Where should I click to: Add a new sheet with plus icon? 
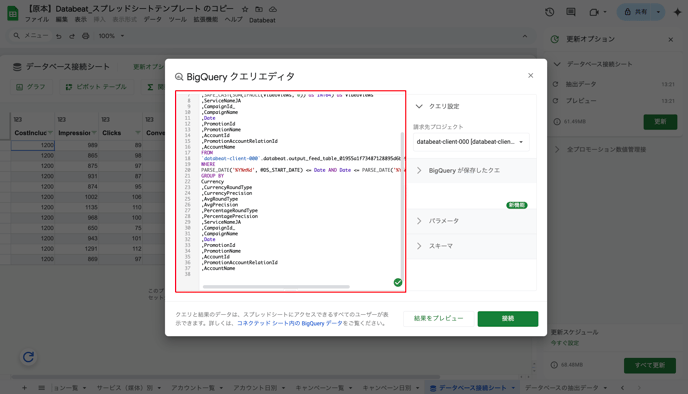(x=24, y=388)
